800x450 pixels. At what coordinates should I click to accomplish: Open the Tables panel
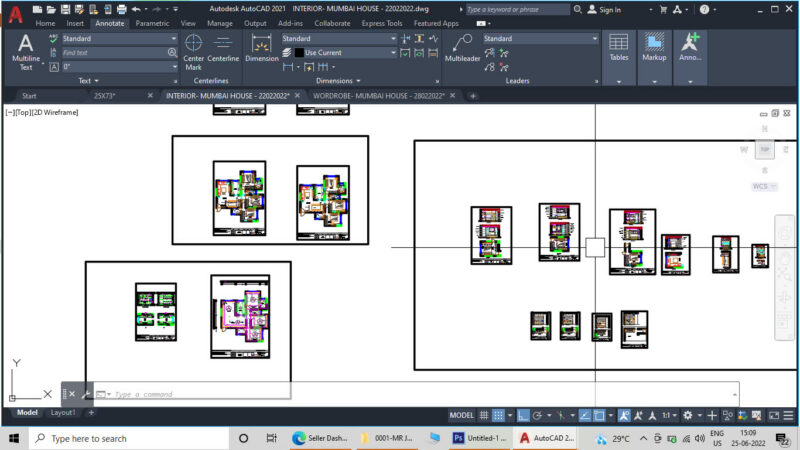619,57
